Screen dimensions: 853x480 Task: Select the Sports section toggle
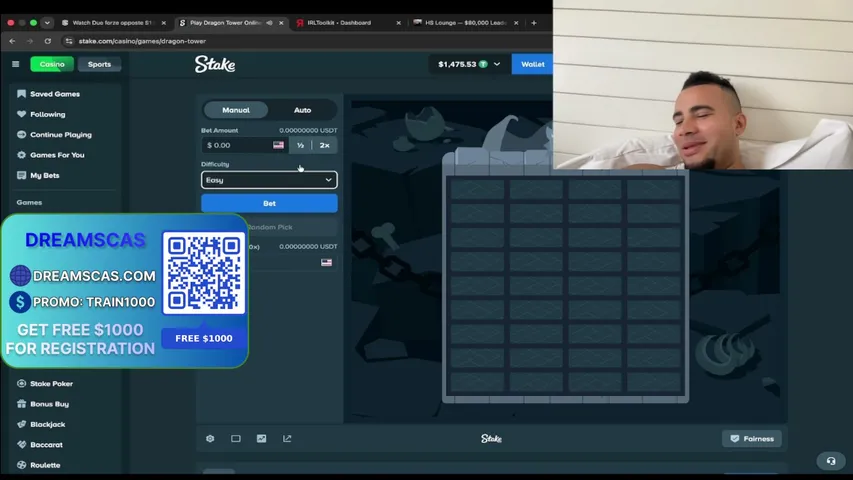[99, 64]
